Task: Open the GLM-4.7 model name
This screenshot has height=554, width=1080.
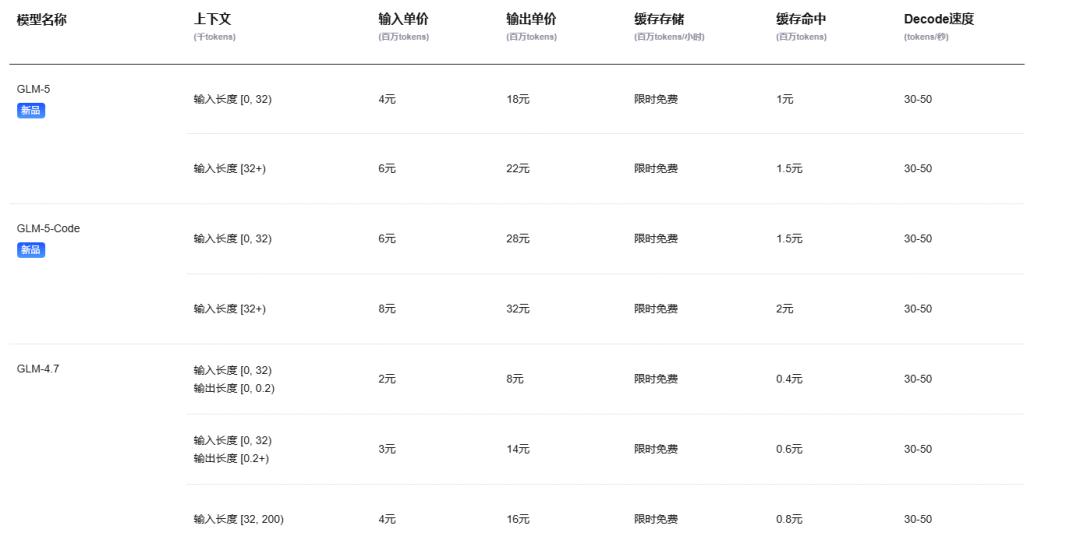Action: coord(38,368)
